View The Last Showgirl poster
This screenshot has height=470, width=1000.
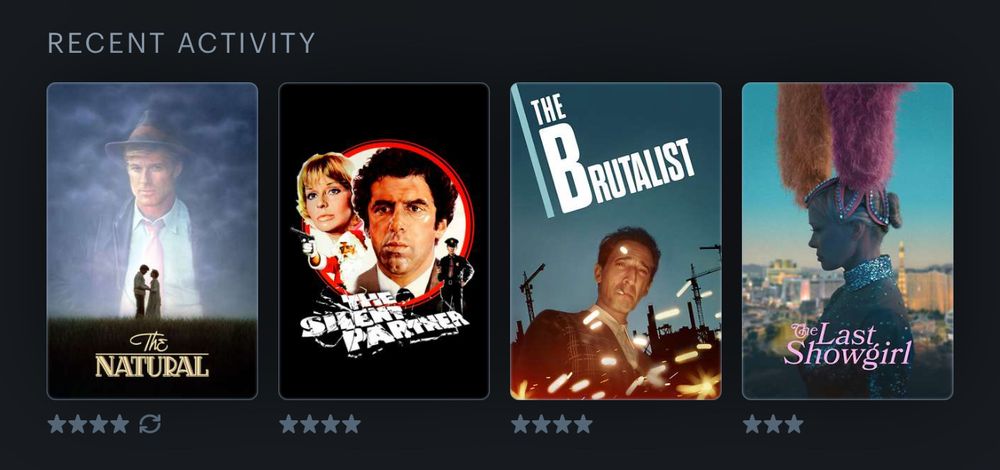click(848, 240)
